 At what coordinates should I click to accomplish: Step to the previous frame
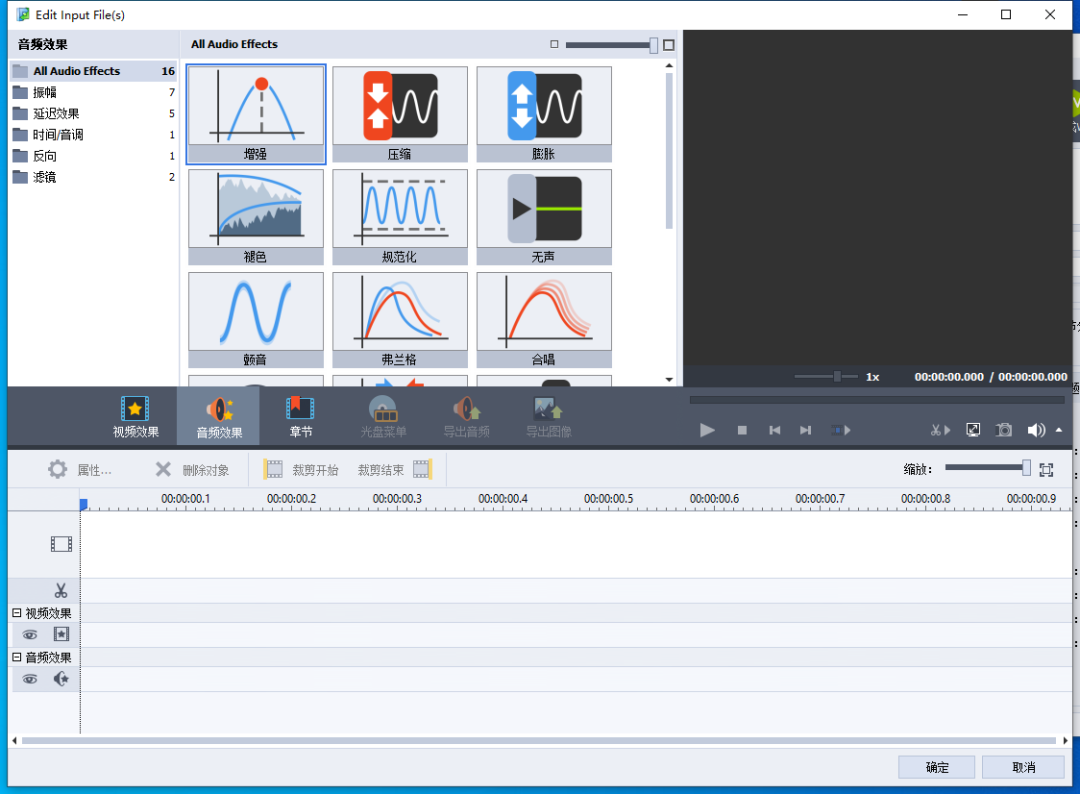pyautogui.click(x=775, y=430)
